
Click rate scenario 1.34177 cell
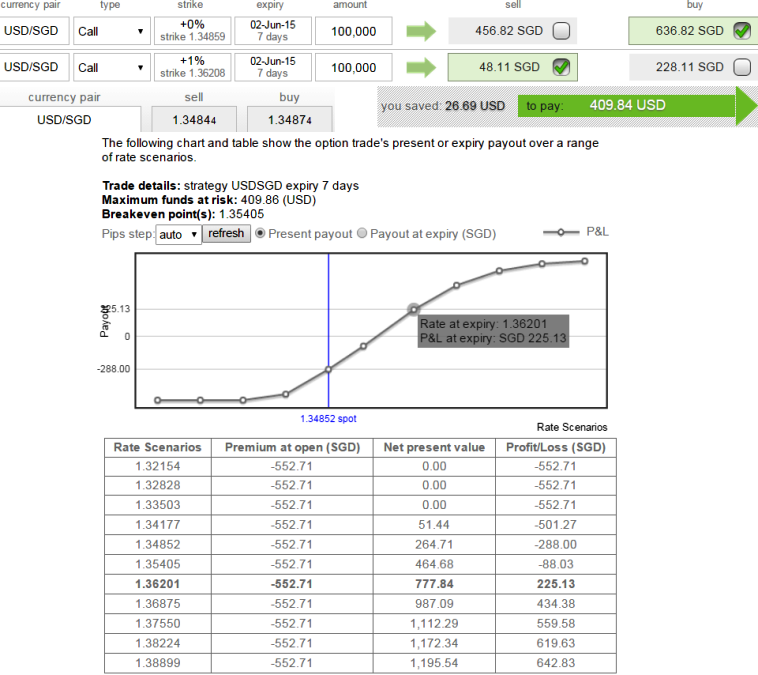(158, 525)
